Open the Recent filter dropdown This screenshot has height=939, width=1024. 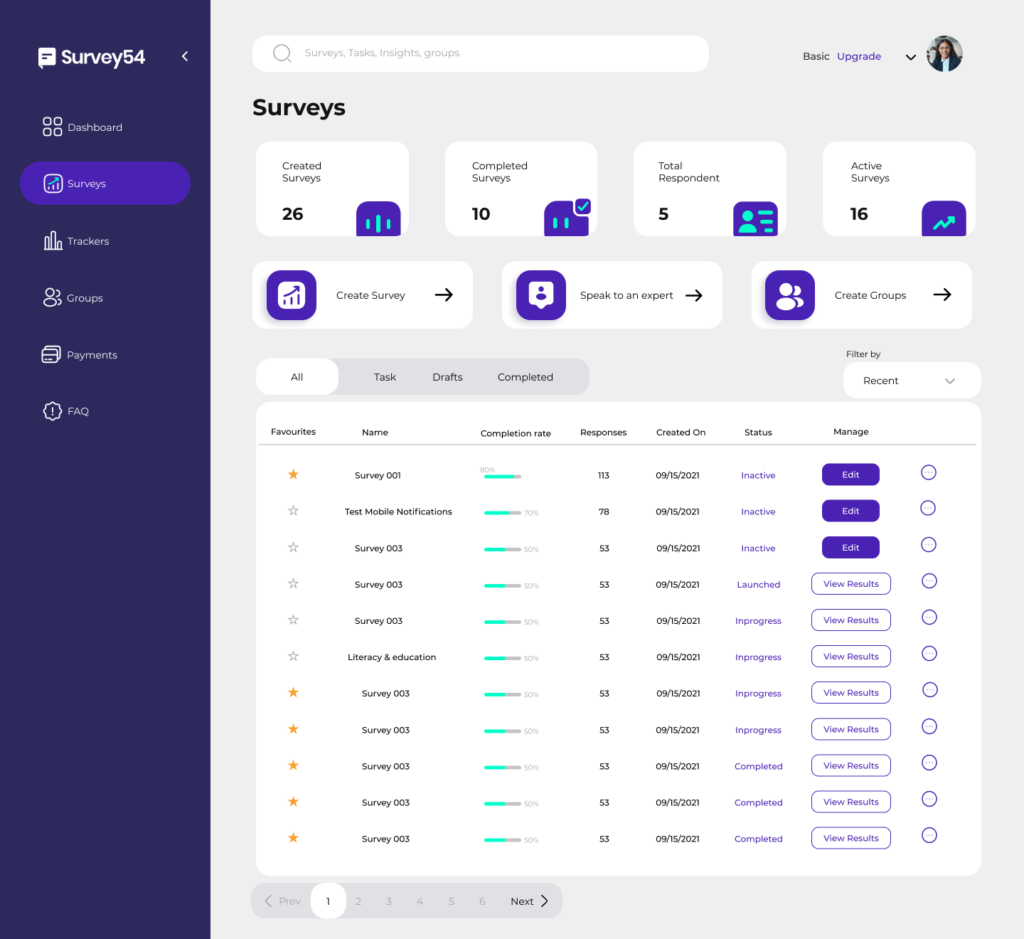tap(911, 381)
